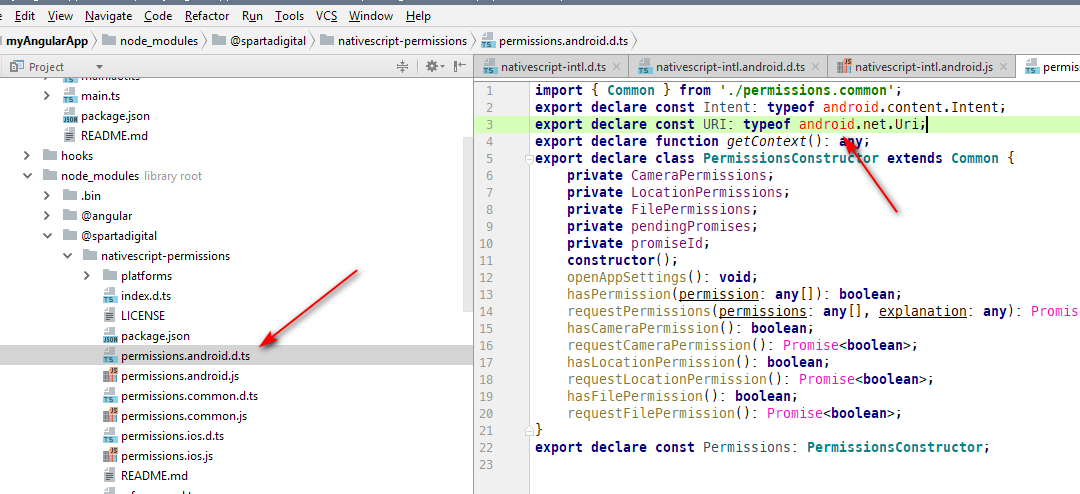Click 'getContext' function name in editor
Image resolution: width=1080 pixels, height=494 pixels.
(767, 142)
